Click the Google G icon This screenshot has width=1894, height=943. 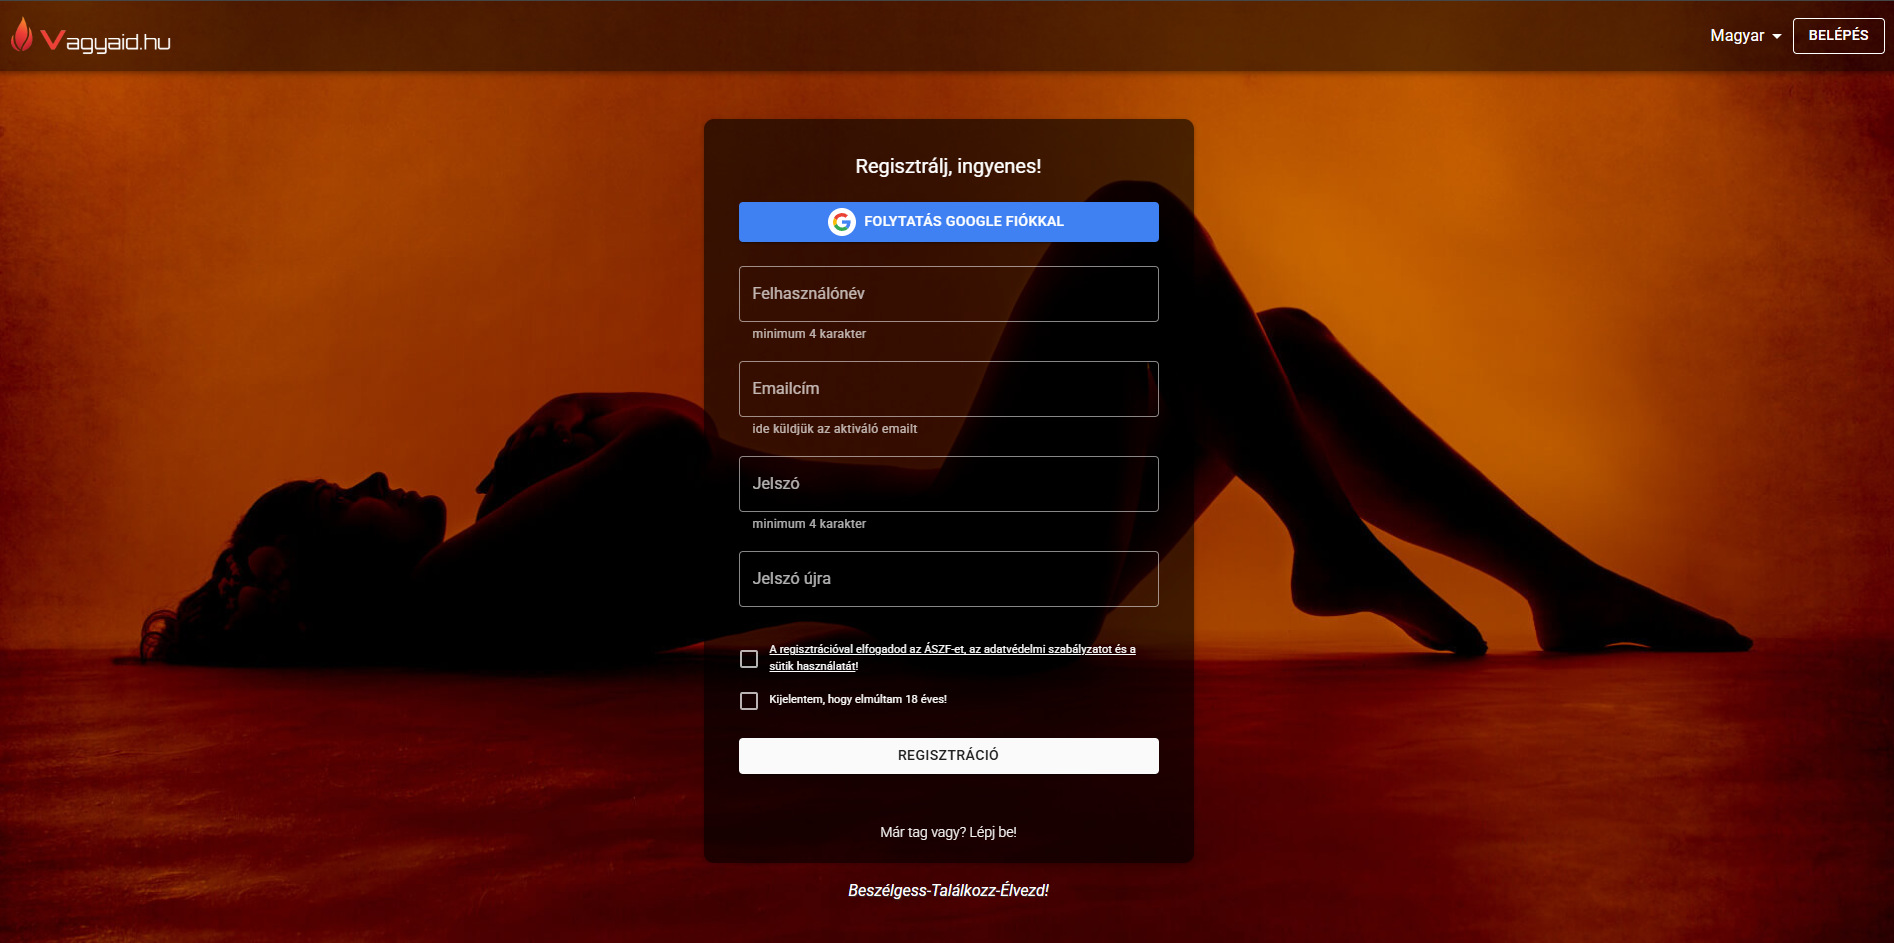pyautogui.click(x=842, y=222)
